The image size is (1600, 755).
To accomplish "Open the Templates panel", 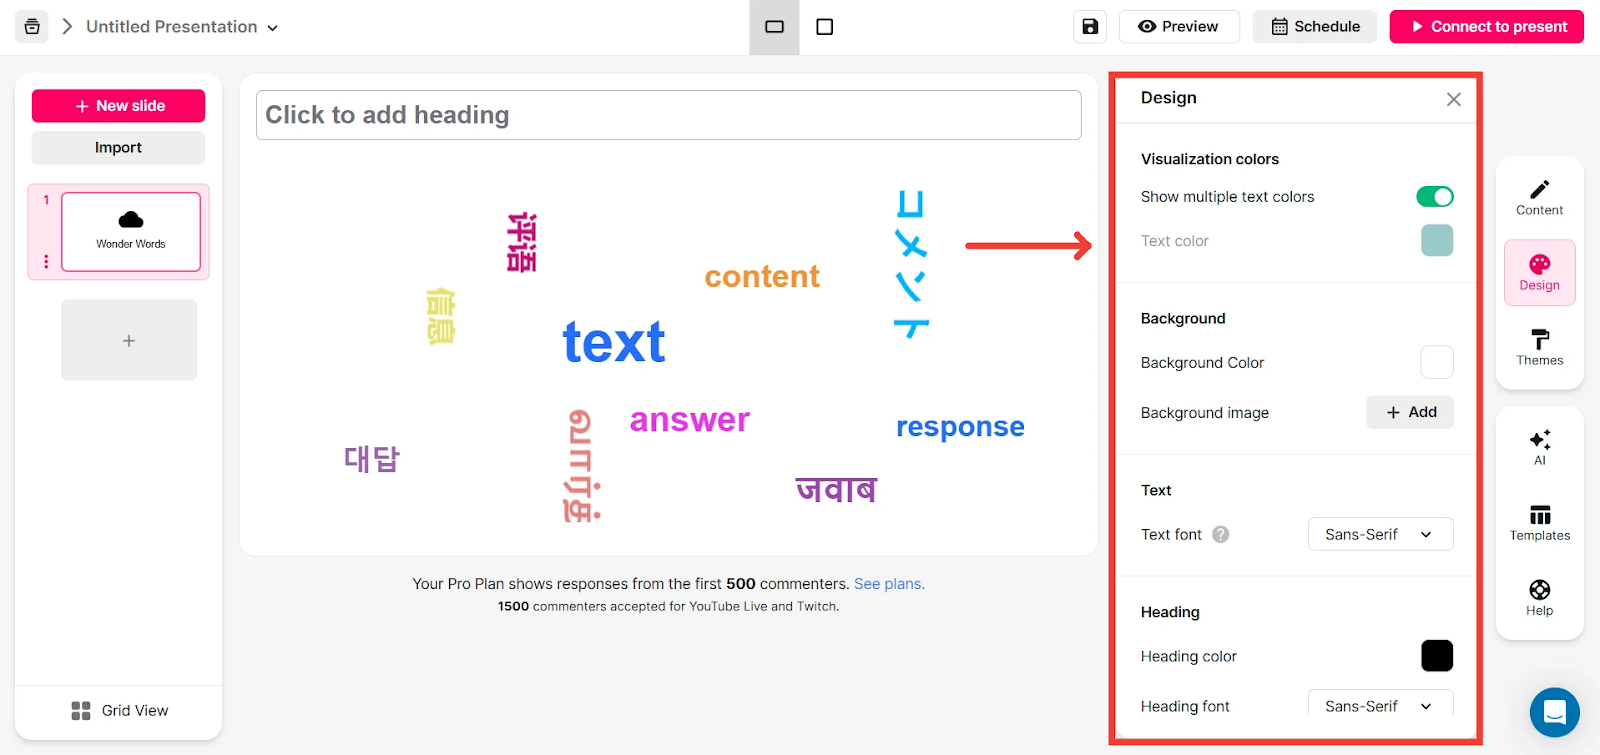I will point(1540,523).
